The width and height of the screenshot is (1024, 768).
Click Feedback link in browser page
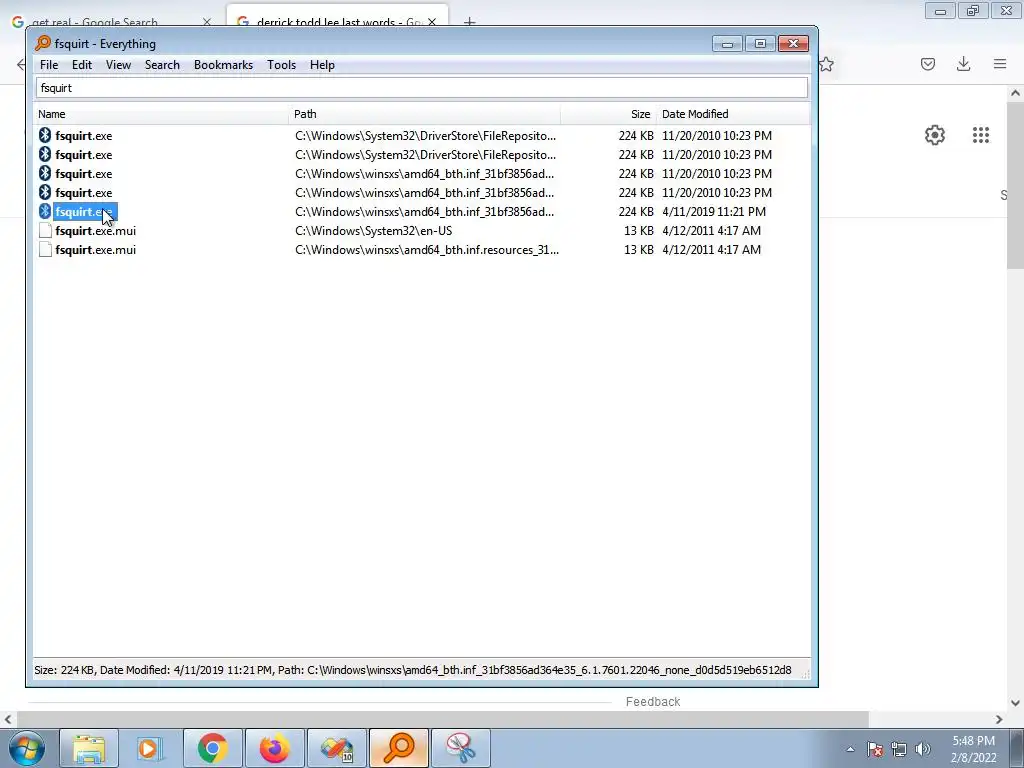(x=653, y=702)
